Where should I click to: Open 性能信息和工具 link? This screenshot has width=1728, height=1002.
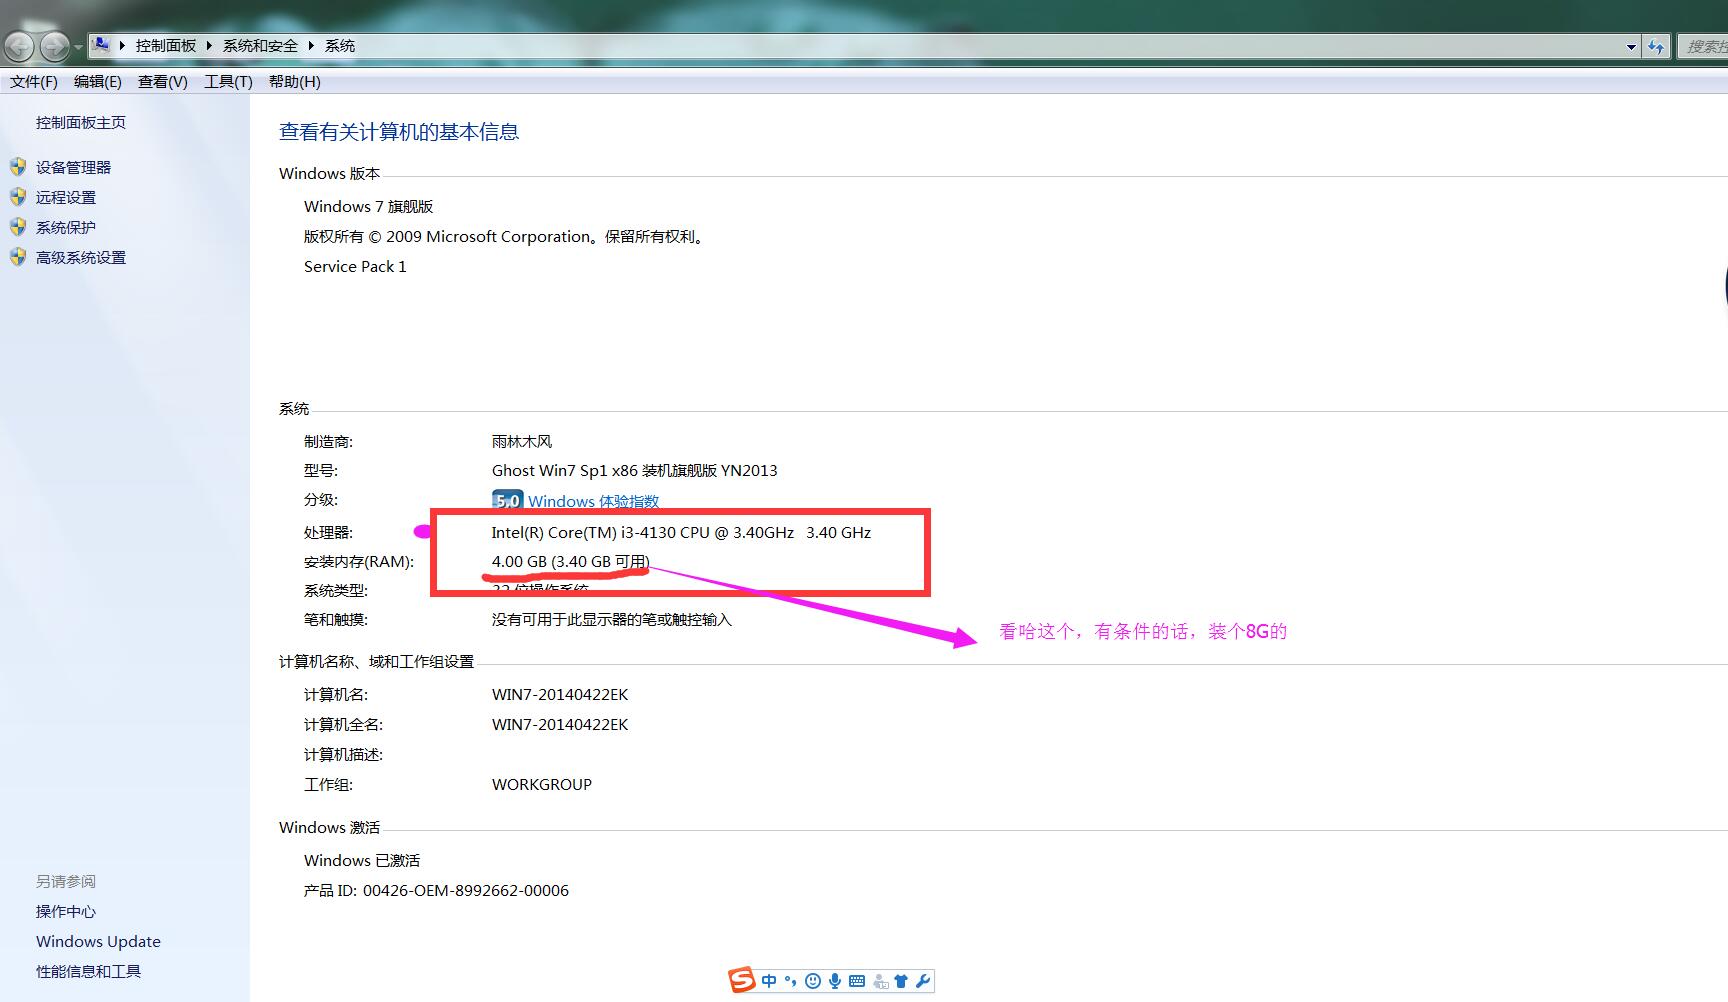(x=88, y=972)
